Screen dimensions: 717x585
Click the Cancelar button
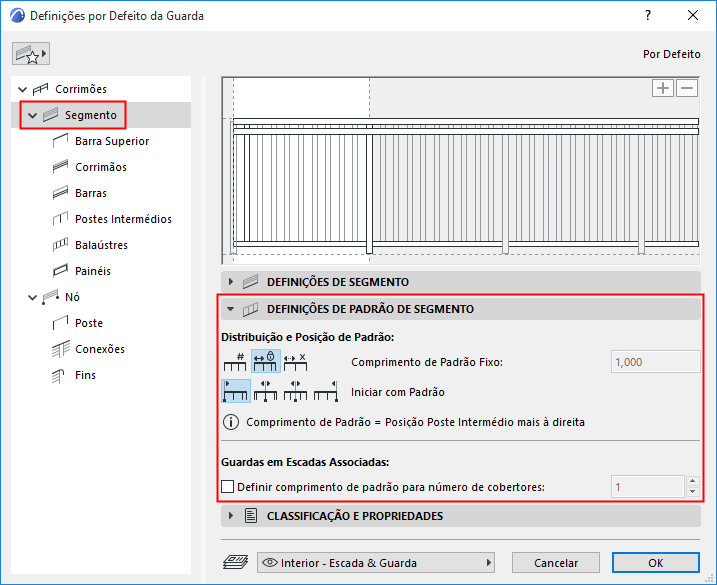pos(556,563)
